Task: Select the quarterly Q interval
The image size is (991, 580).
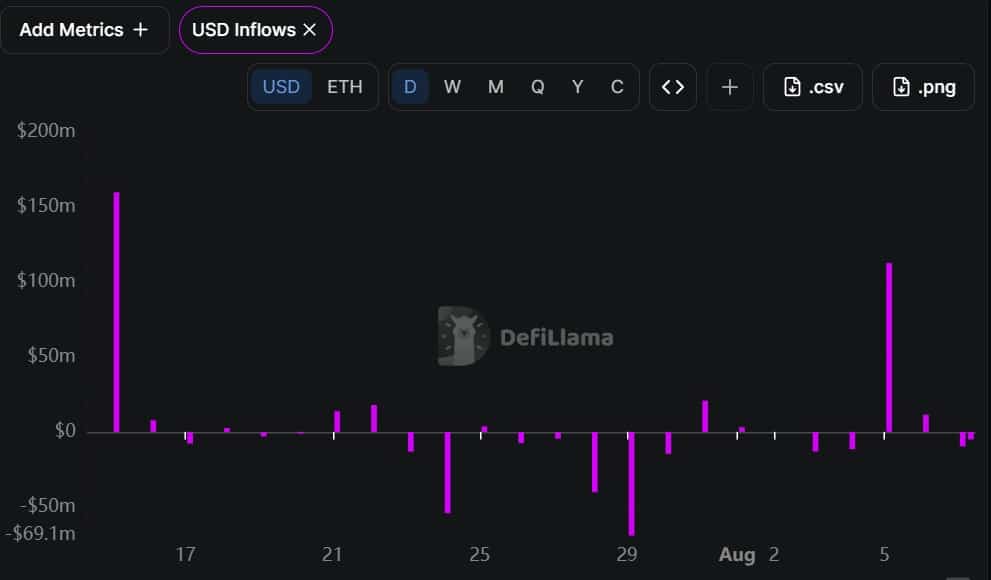Action: (x=537, y=87)
